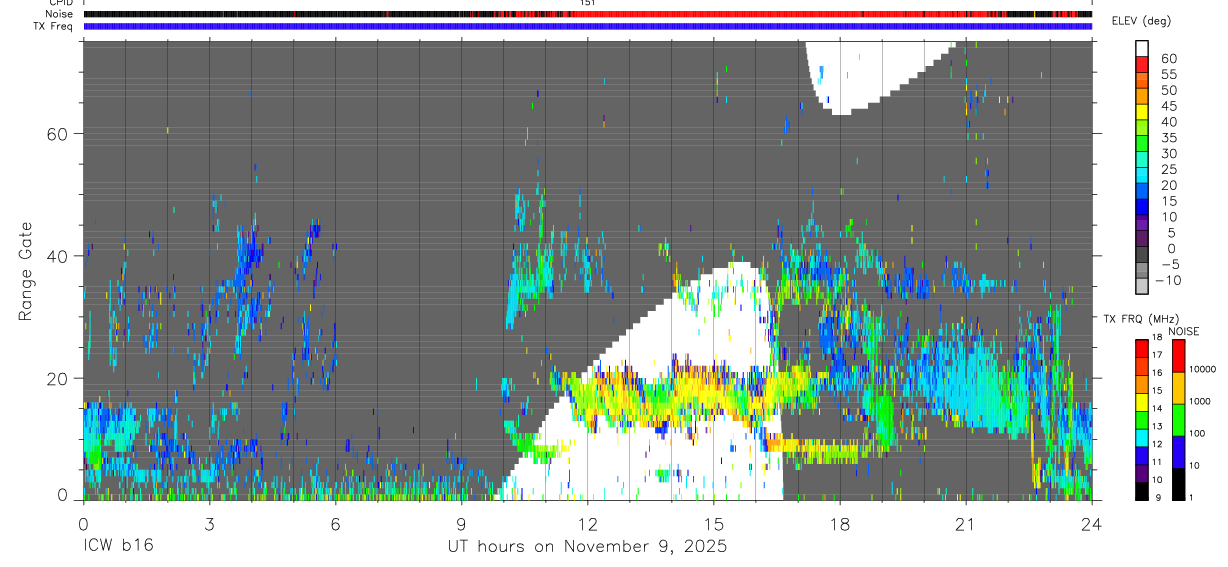Click the "18" hour tick on the time axis
The image size is (1228, 567).
click(839, 523)
